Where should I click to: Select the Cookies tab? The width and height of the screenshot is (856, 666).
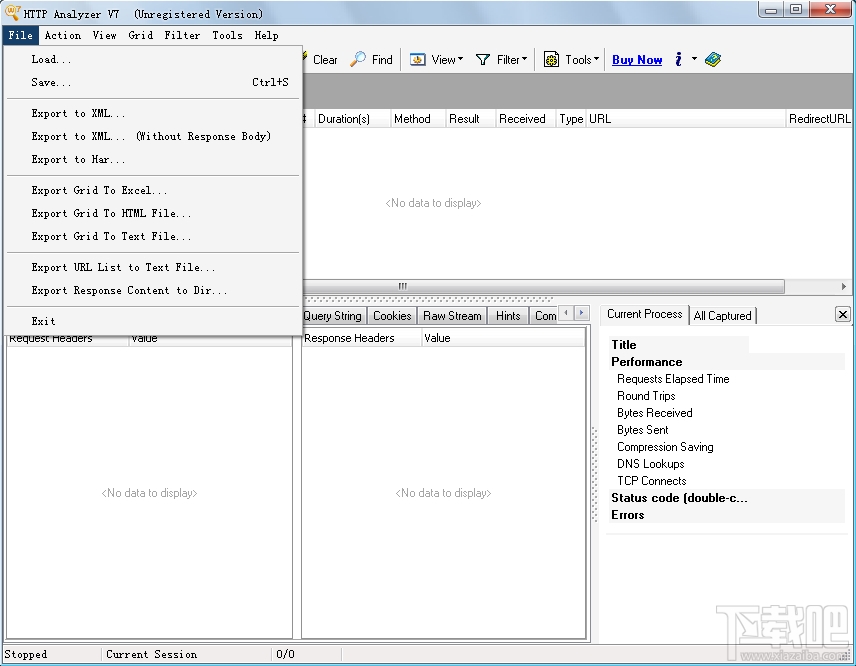click(391, 315)
